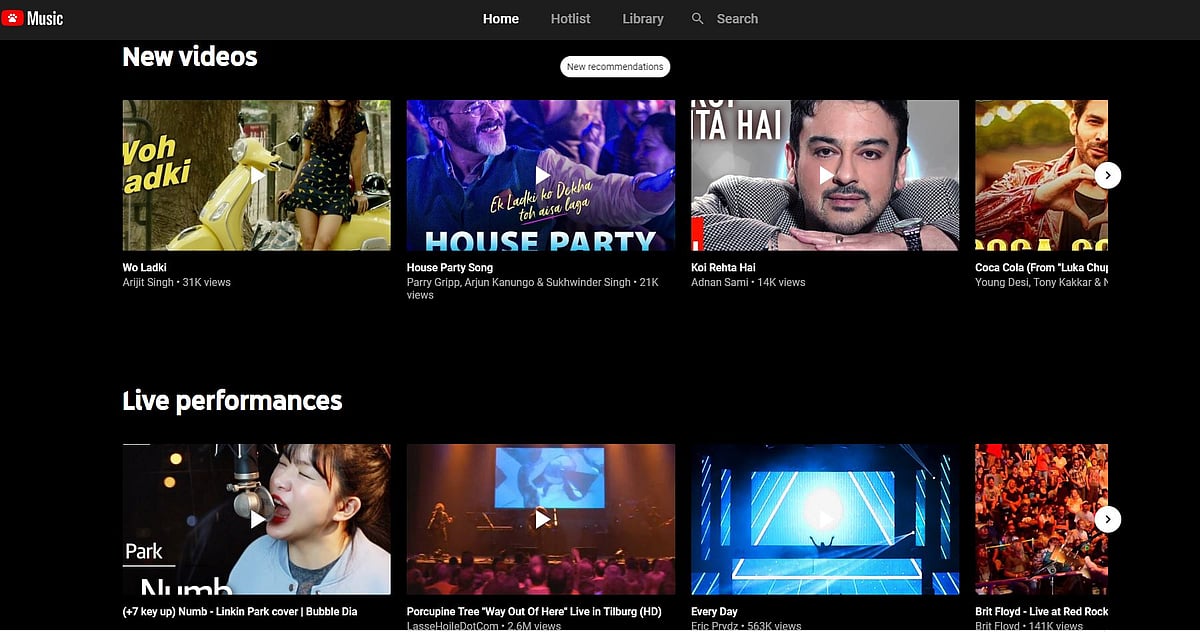This screenshot has height=632, width=1200.
Task: Play the Linkin Park cover by Bubble Dia
Action: 256,519
